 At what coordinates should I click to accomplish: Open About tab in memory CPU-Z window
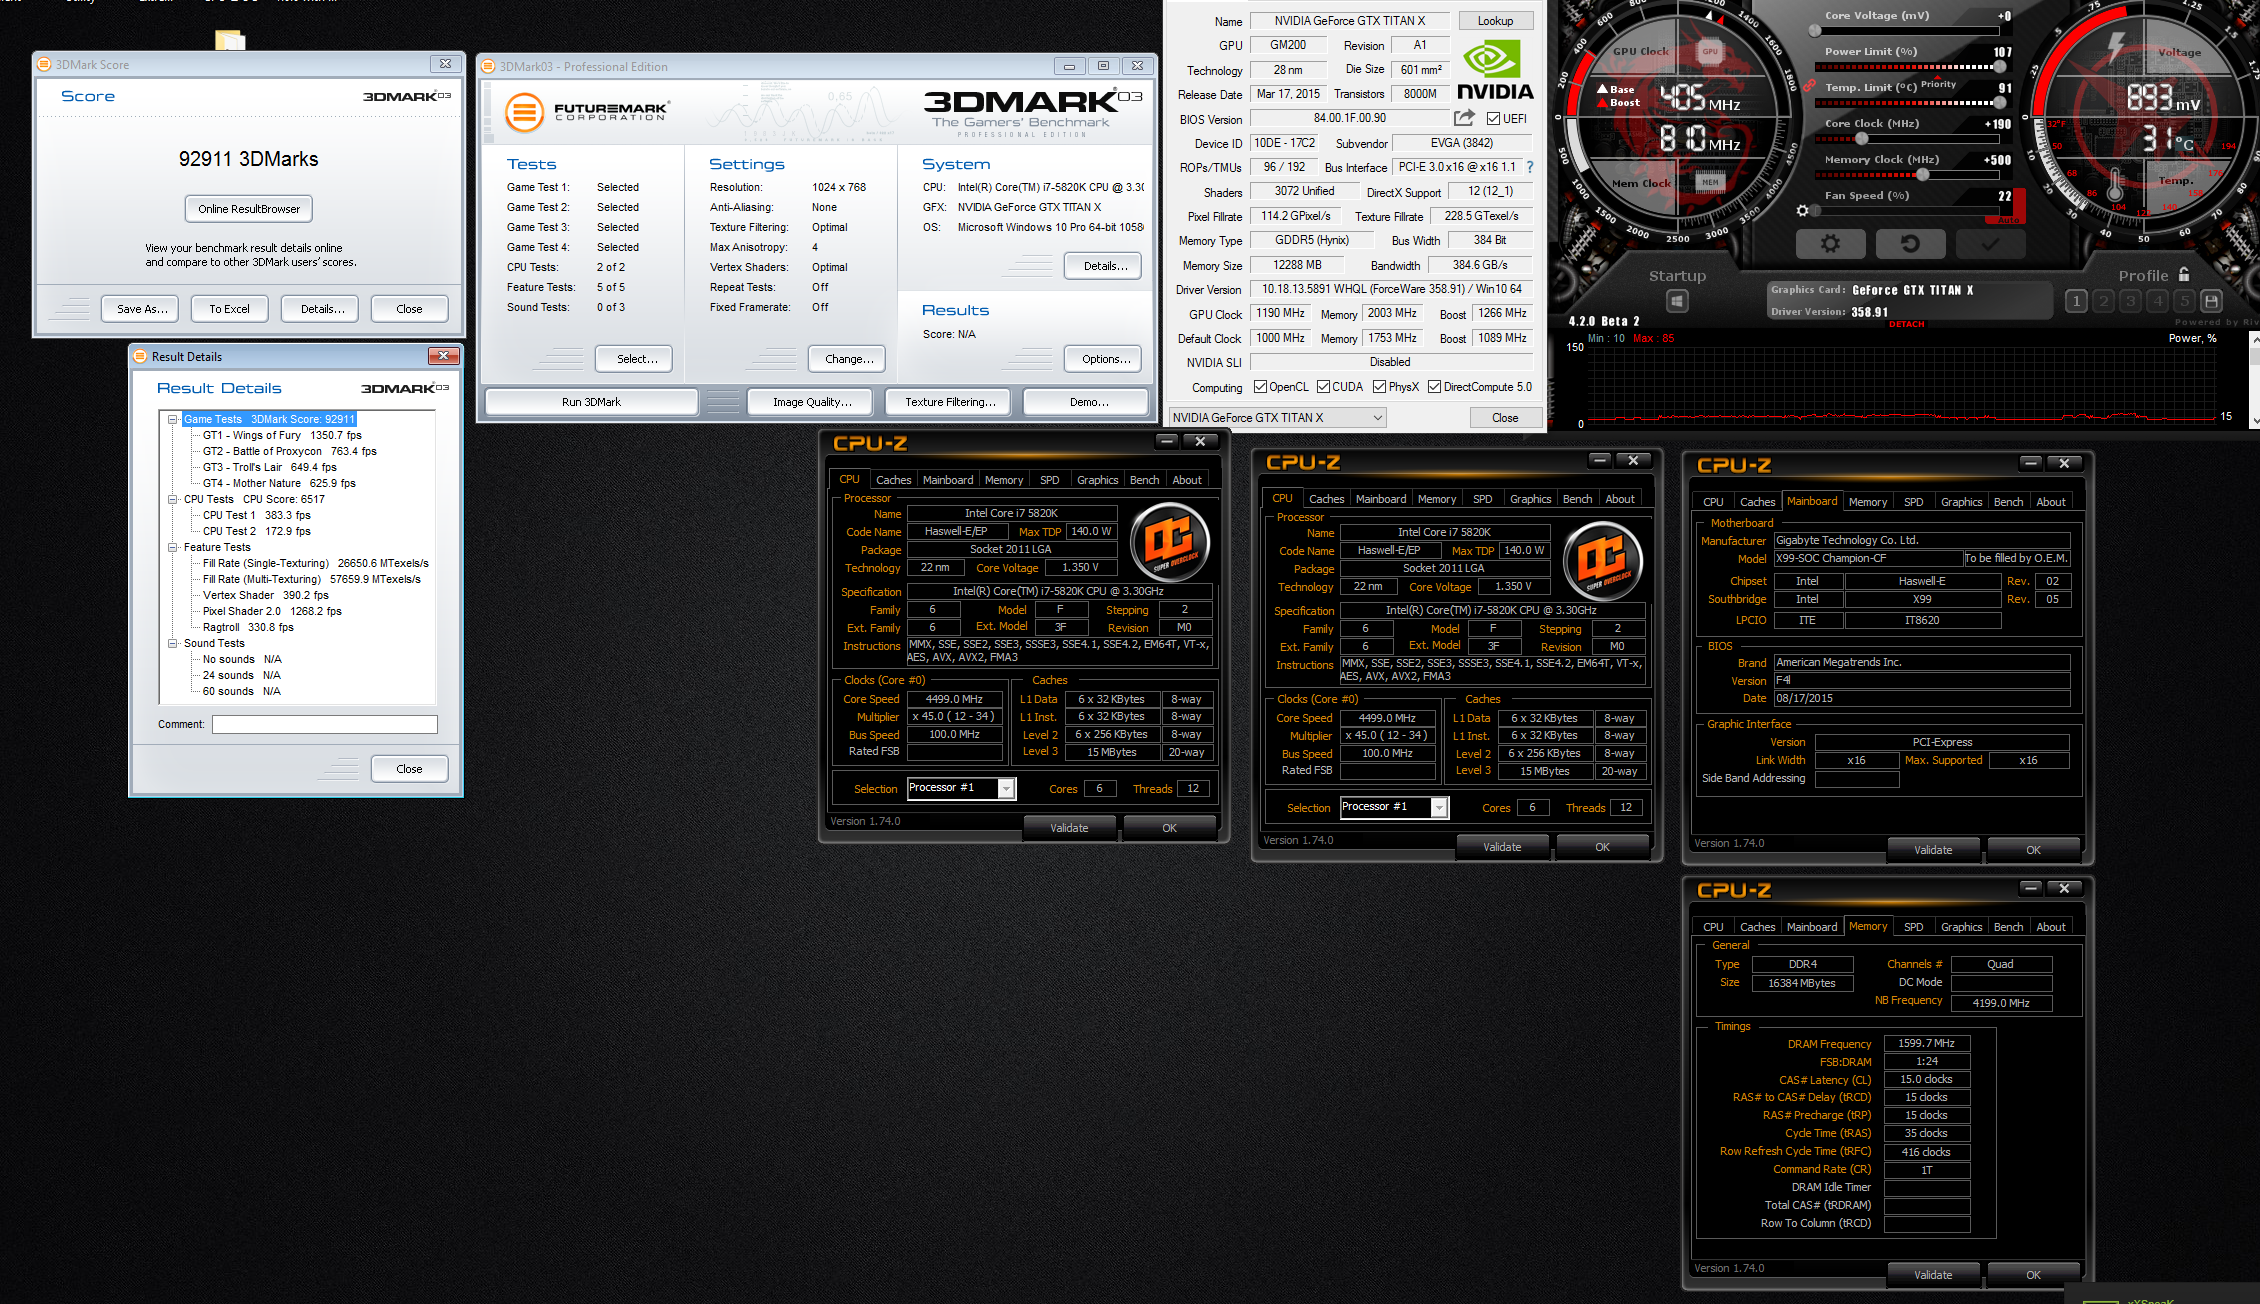coord(2050,927)
